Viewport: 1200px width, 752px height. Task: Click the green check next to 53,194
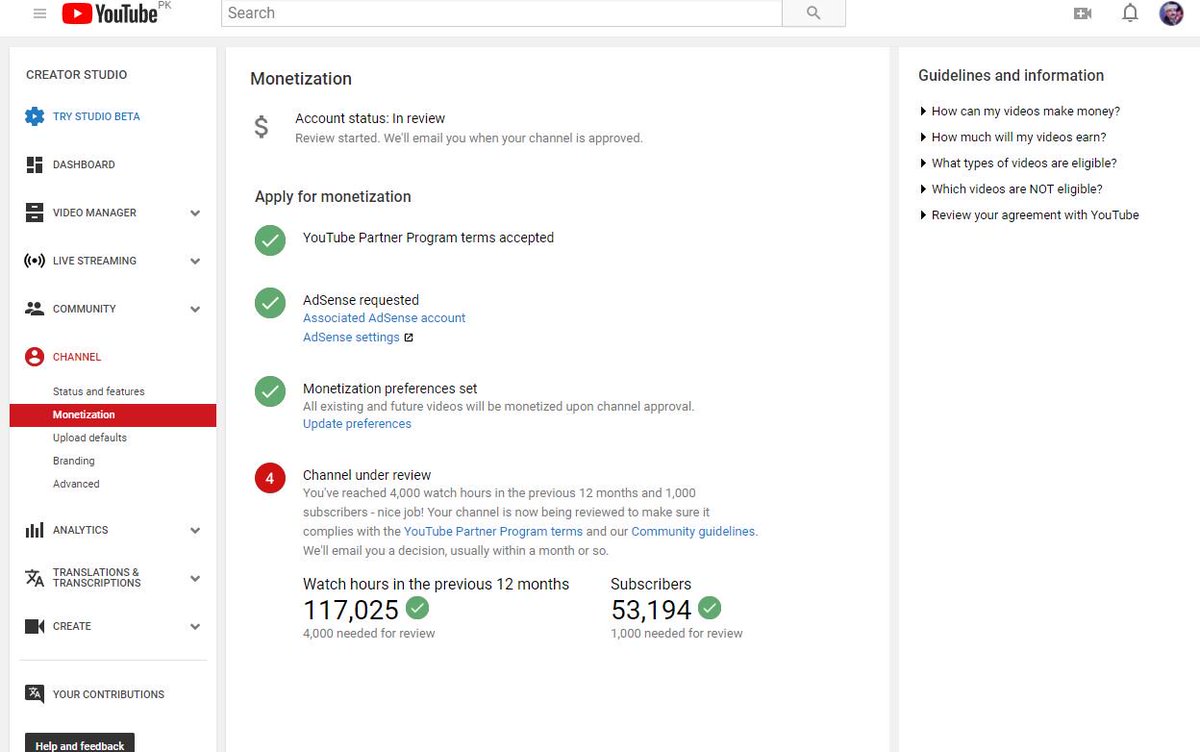(x=710, y=607)
